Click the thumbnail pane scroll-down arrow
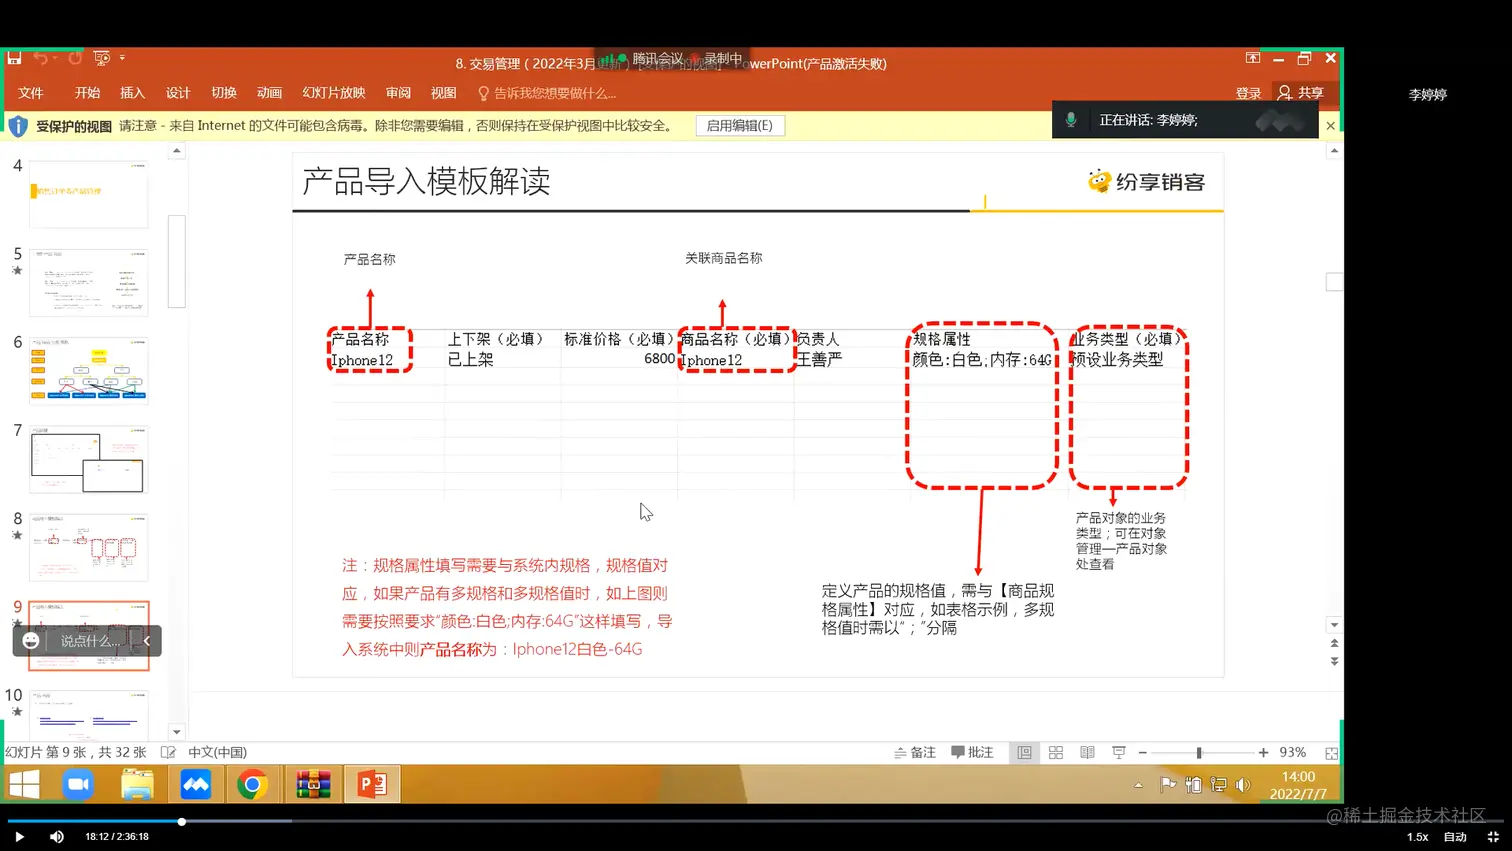Viewport: 1512px width, 851px height. coord(177,732)
